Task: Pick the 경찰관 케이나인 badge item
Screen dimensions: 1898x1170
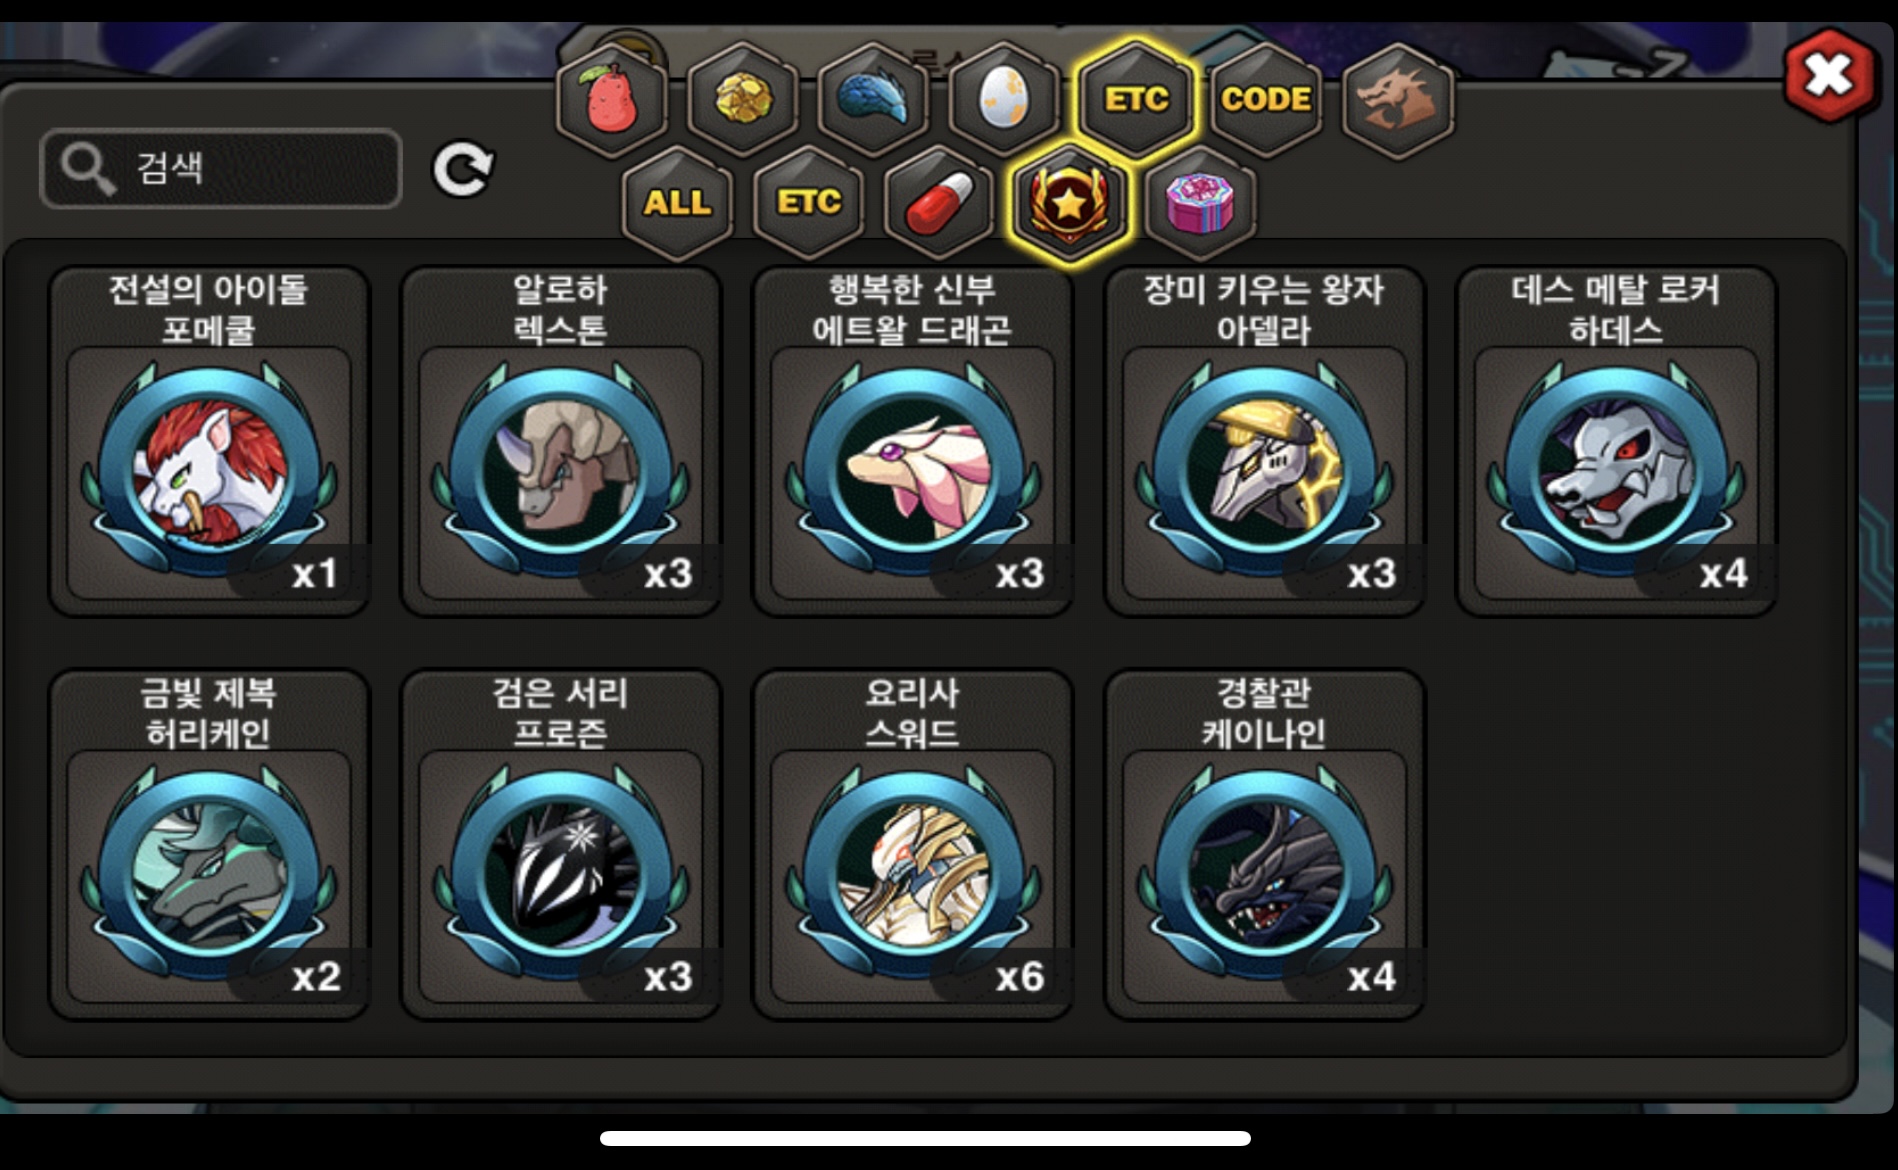Action: (x=1265, y=845)
